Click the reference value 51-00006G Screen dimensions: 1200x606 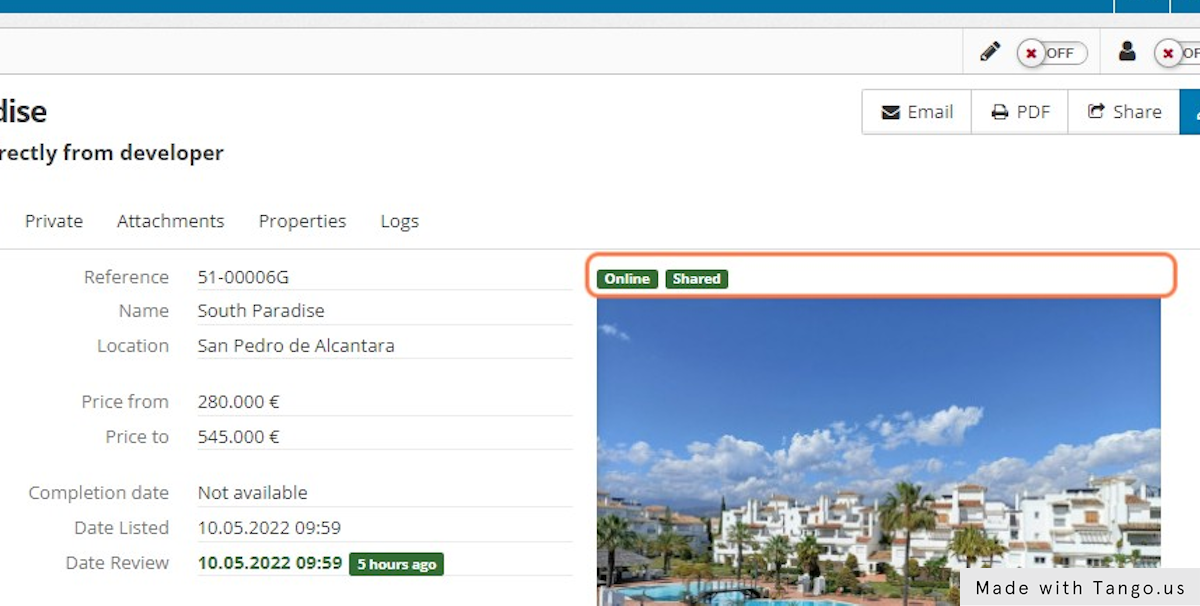pos(243,277)
